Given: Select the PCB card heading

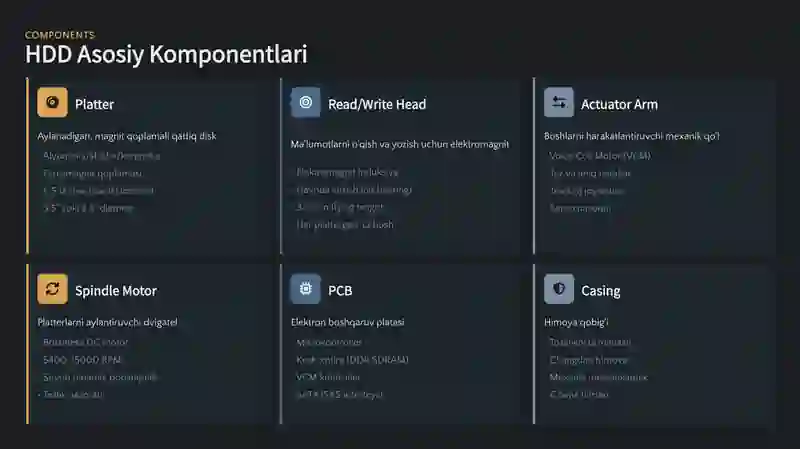Looking at the screenshot, I should (x=340, y=291).
